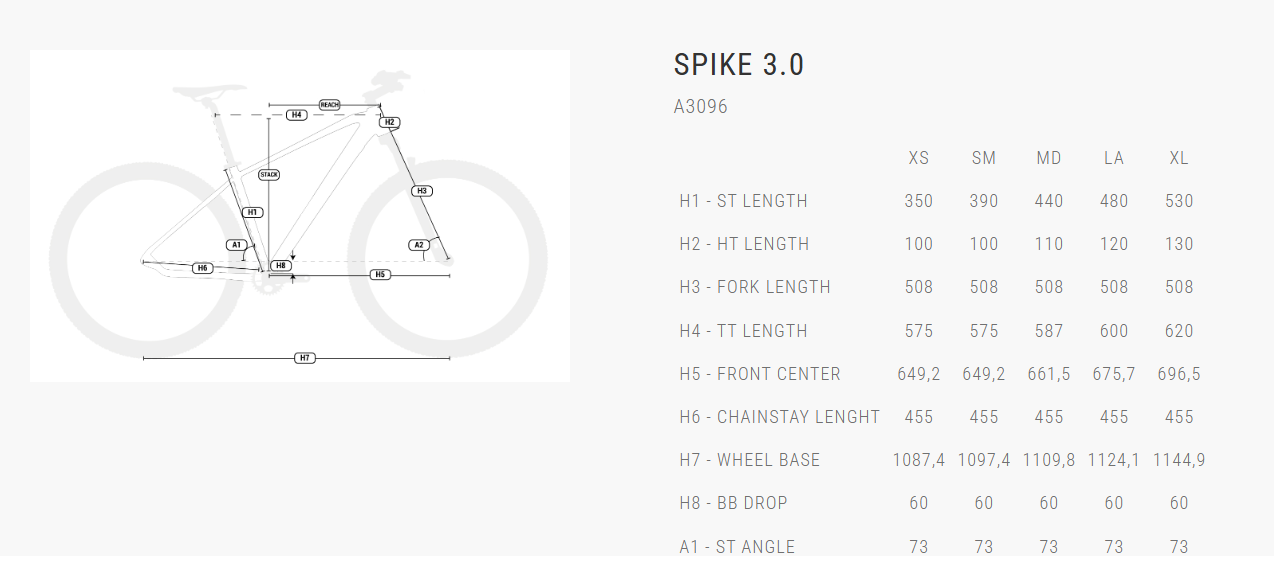This screenshot has height=572, width=1274.
Task: Click the A1 seat tube angle marker
Action: 237,245
